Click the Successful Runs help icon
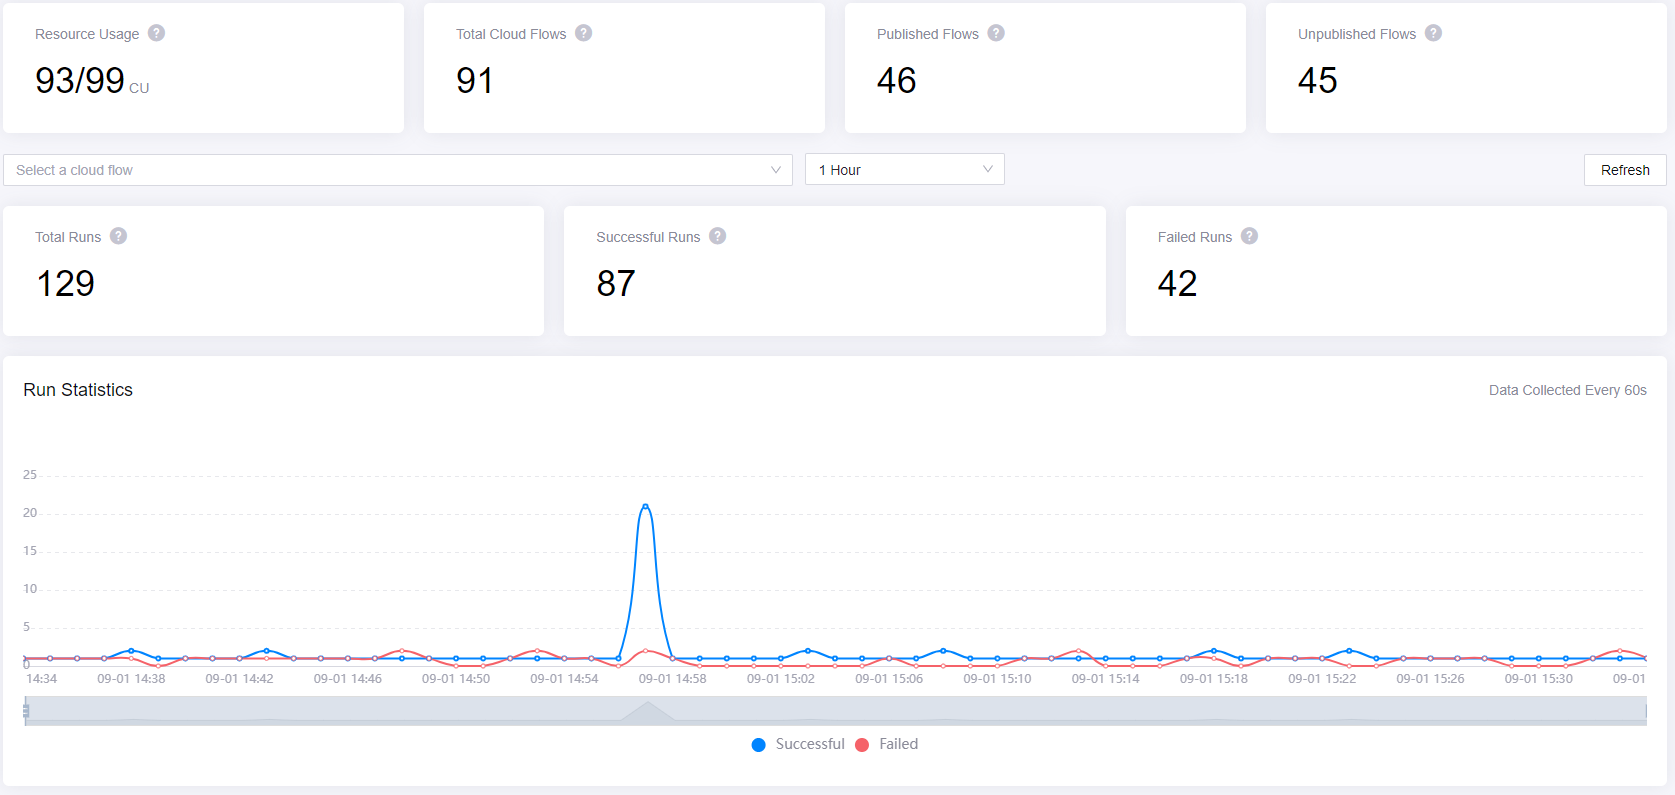This screenshot has width=1675, height=795. [x=717, y=236]
